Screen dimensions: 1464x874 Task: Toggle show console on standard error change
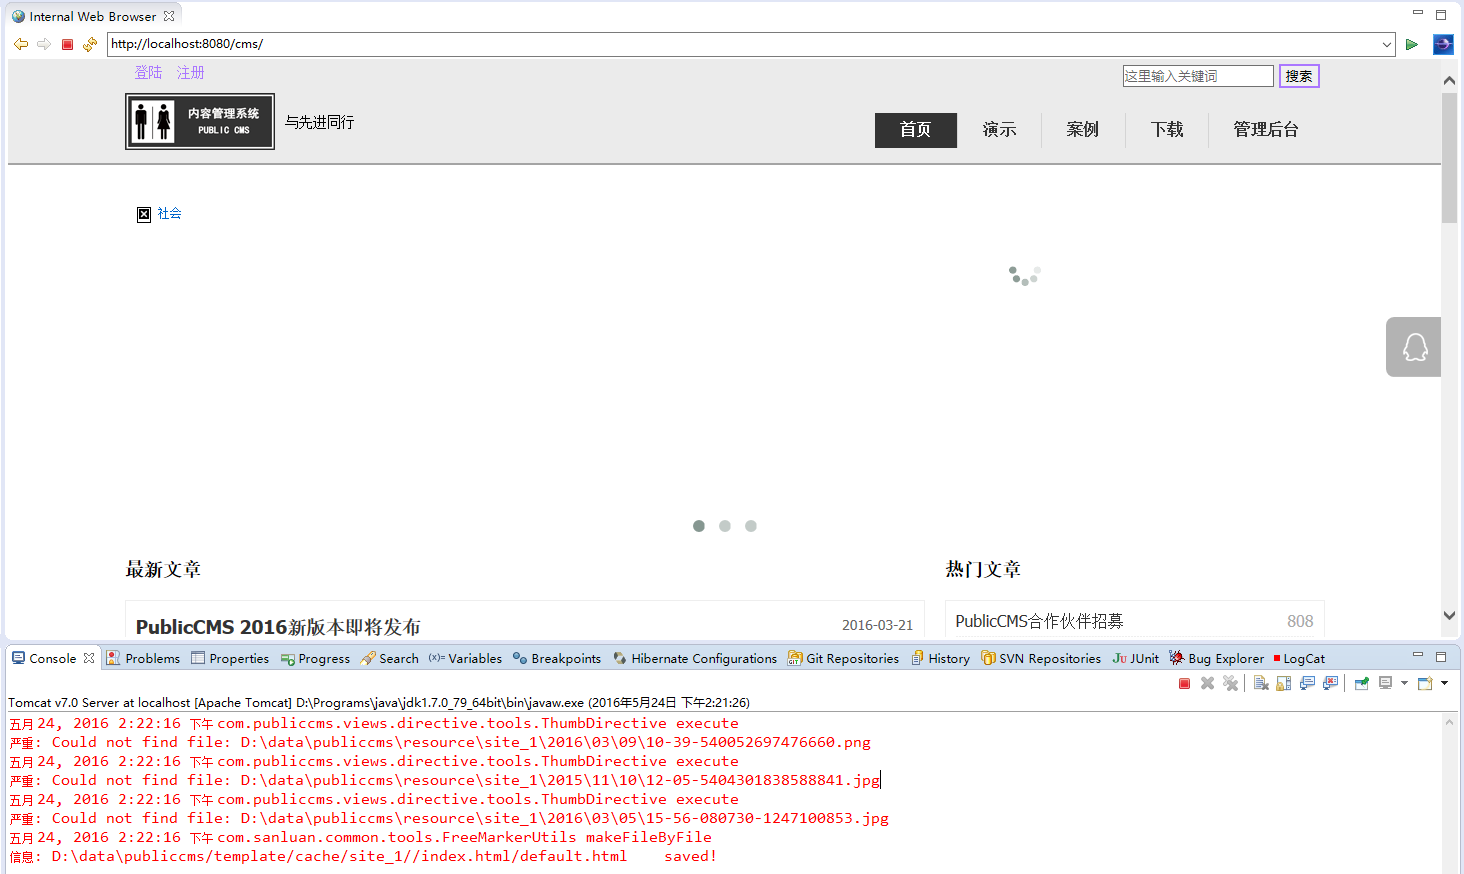1330,683
